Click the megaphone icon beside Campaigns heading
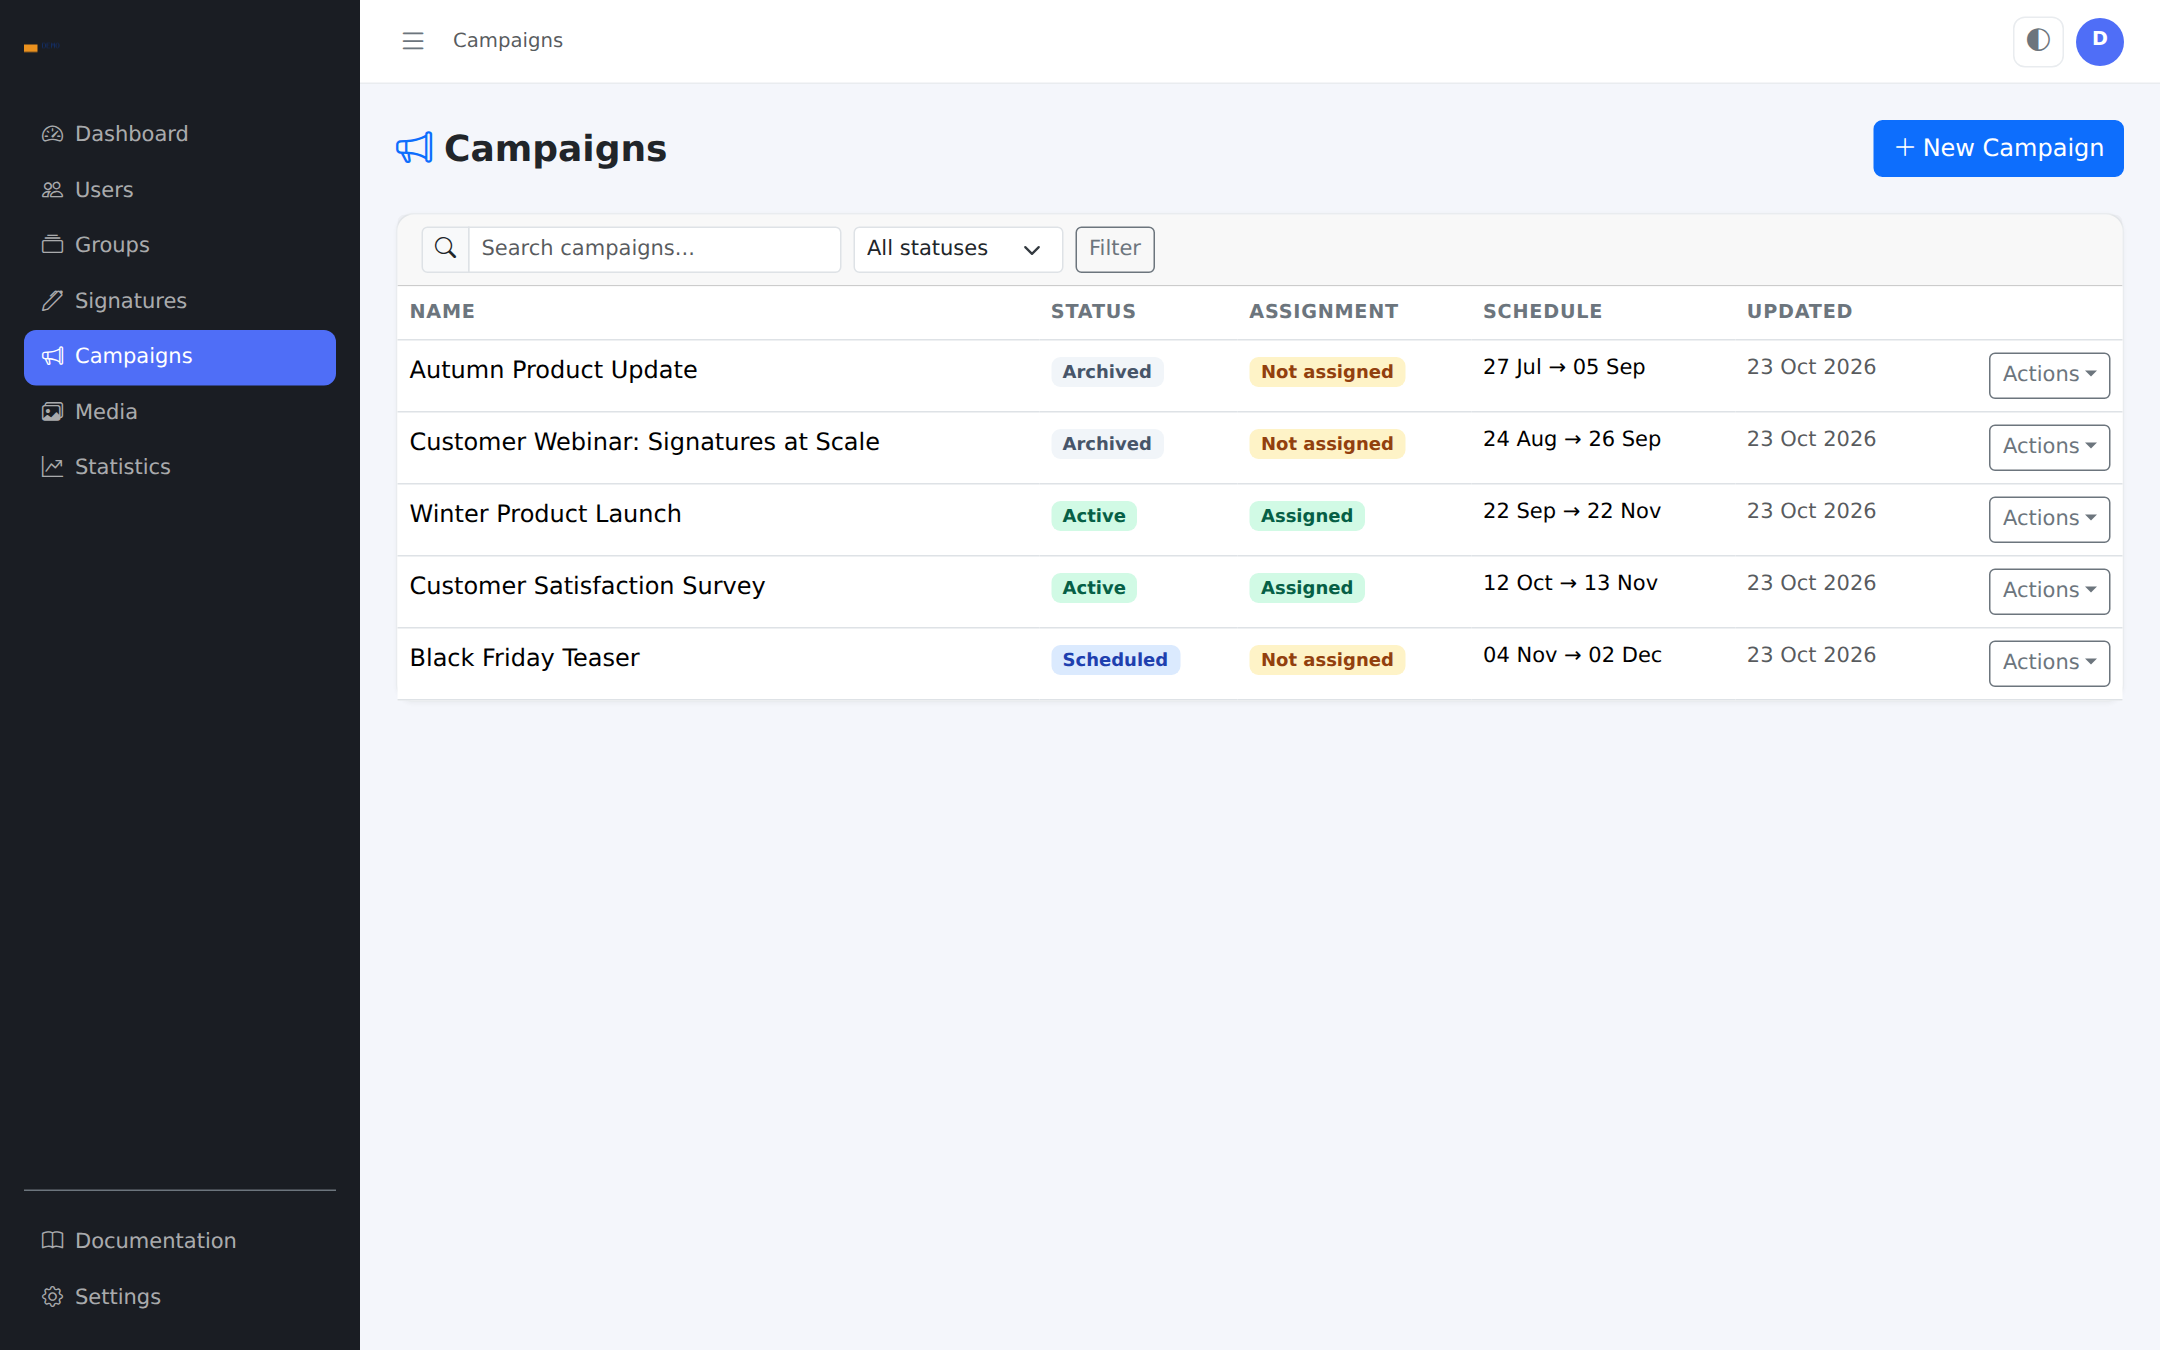This screenshot has width=2160, height=1350. (x=414, y=149)
